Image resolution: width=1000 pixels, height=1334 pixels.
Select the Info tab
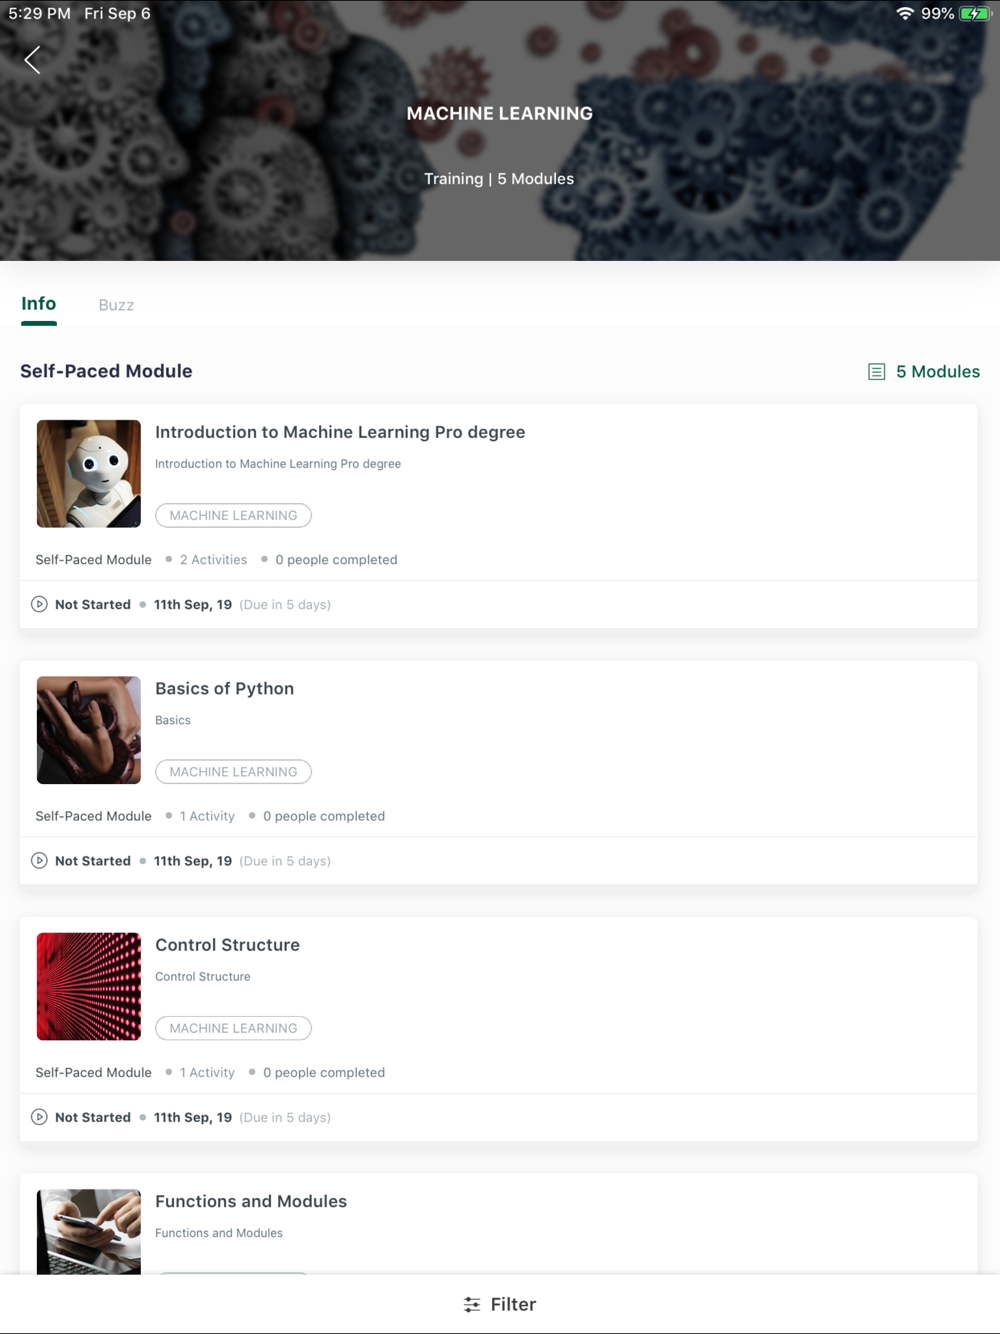[x=39, y=304]
